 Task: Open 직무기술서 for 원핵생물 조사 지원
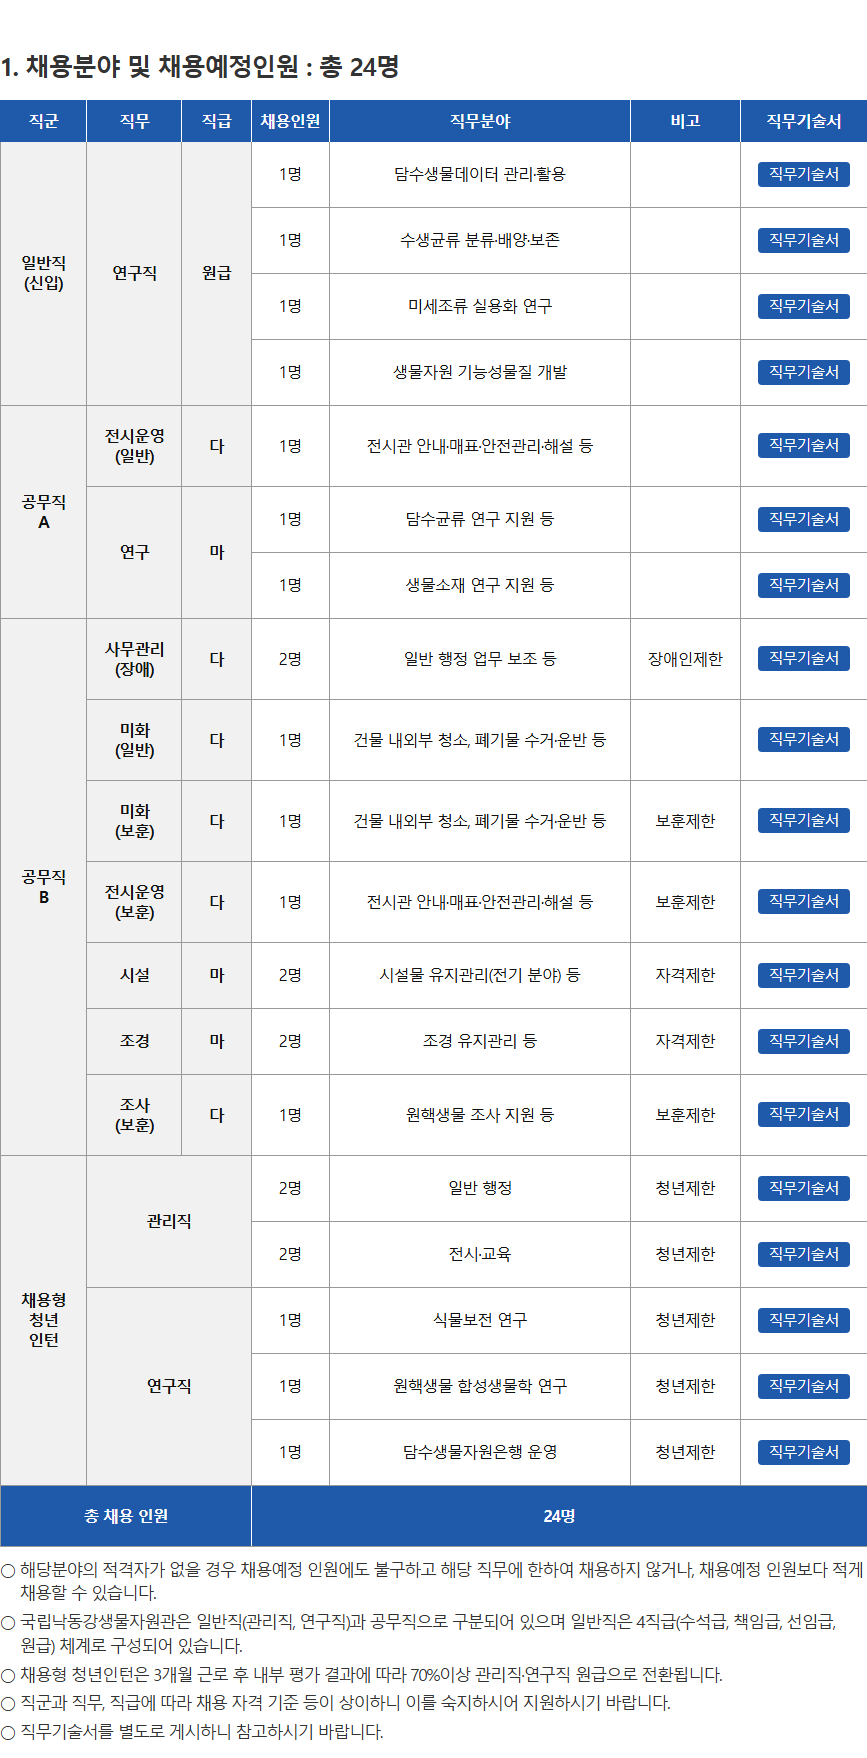(803, 1114)
